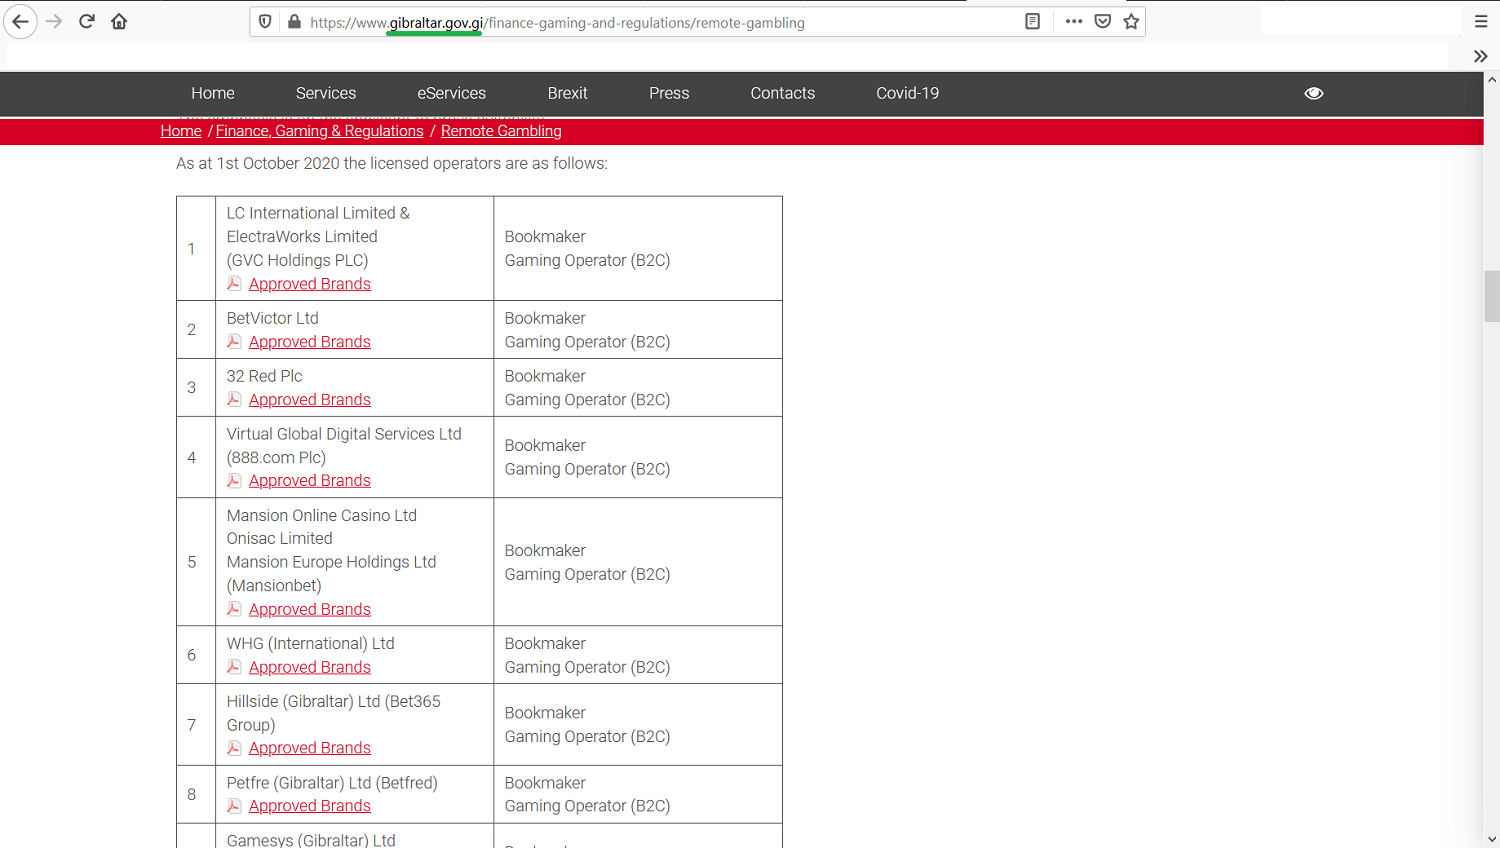Click row number 5 cell
1500x848 pixels.
pyautogui.click(x=196, y=562)
